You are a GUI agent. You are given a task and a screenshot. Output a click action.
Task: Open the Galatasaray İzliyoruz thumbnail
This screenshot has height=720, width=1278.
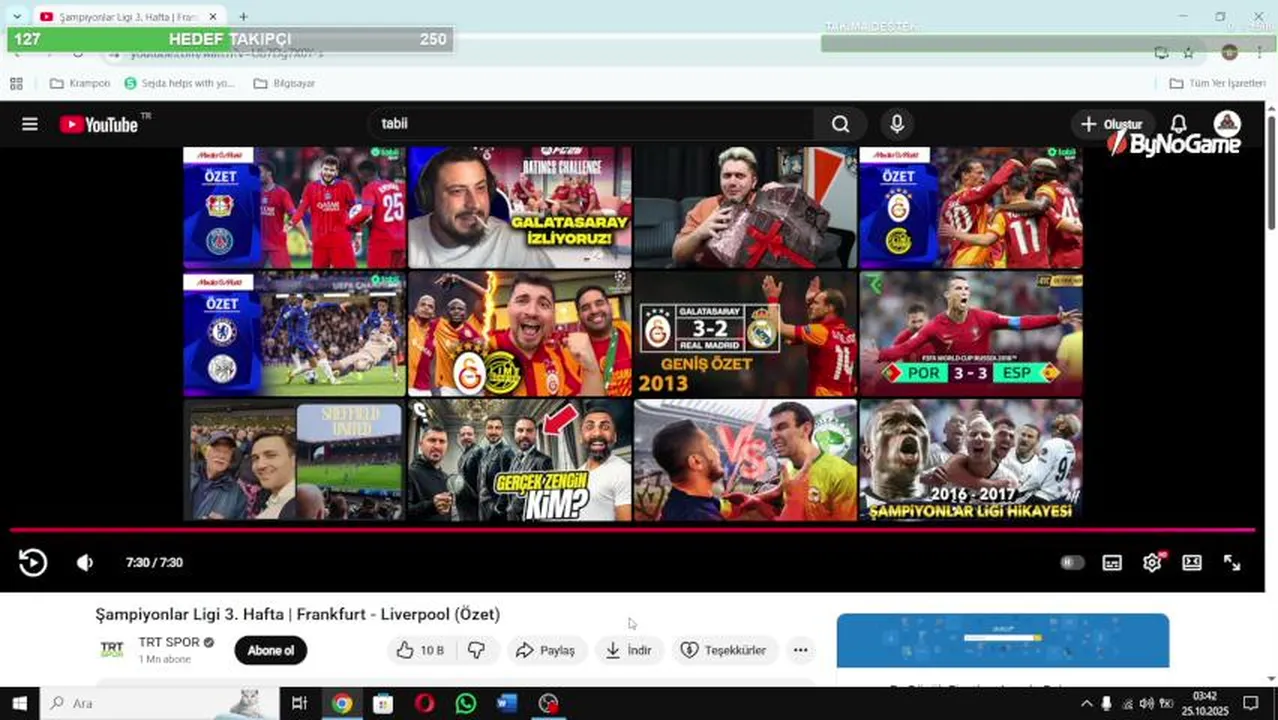pyautogui.click(x=520, y=207)
